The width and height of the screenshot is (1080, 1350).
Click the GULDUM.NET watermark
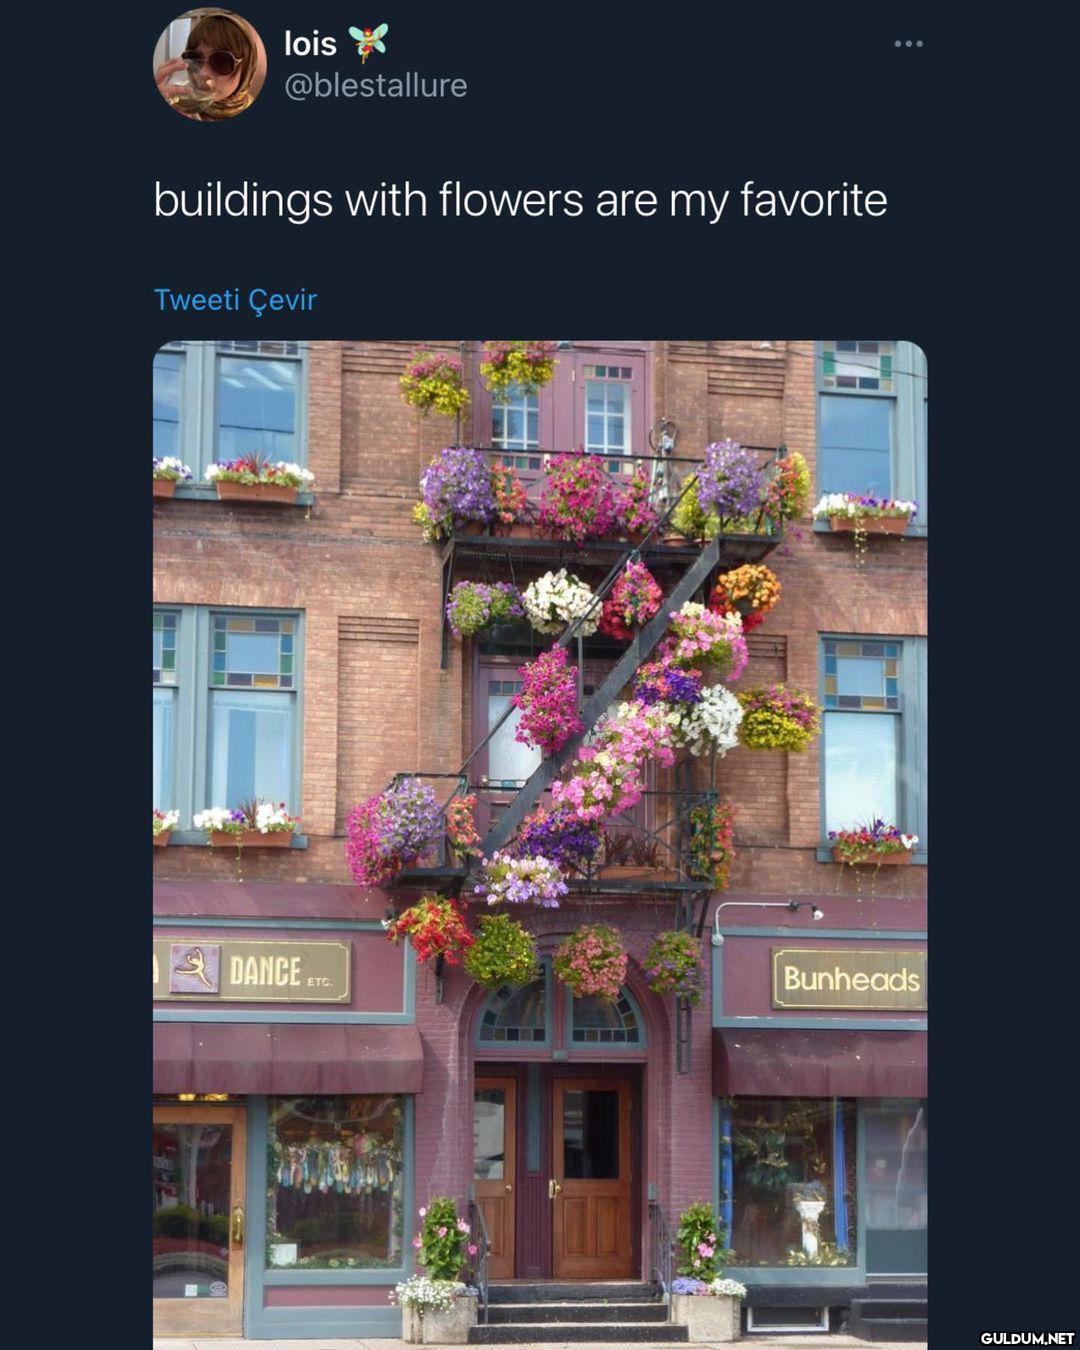1026,1338
